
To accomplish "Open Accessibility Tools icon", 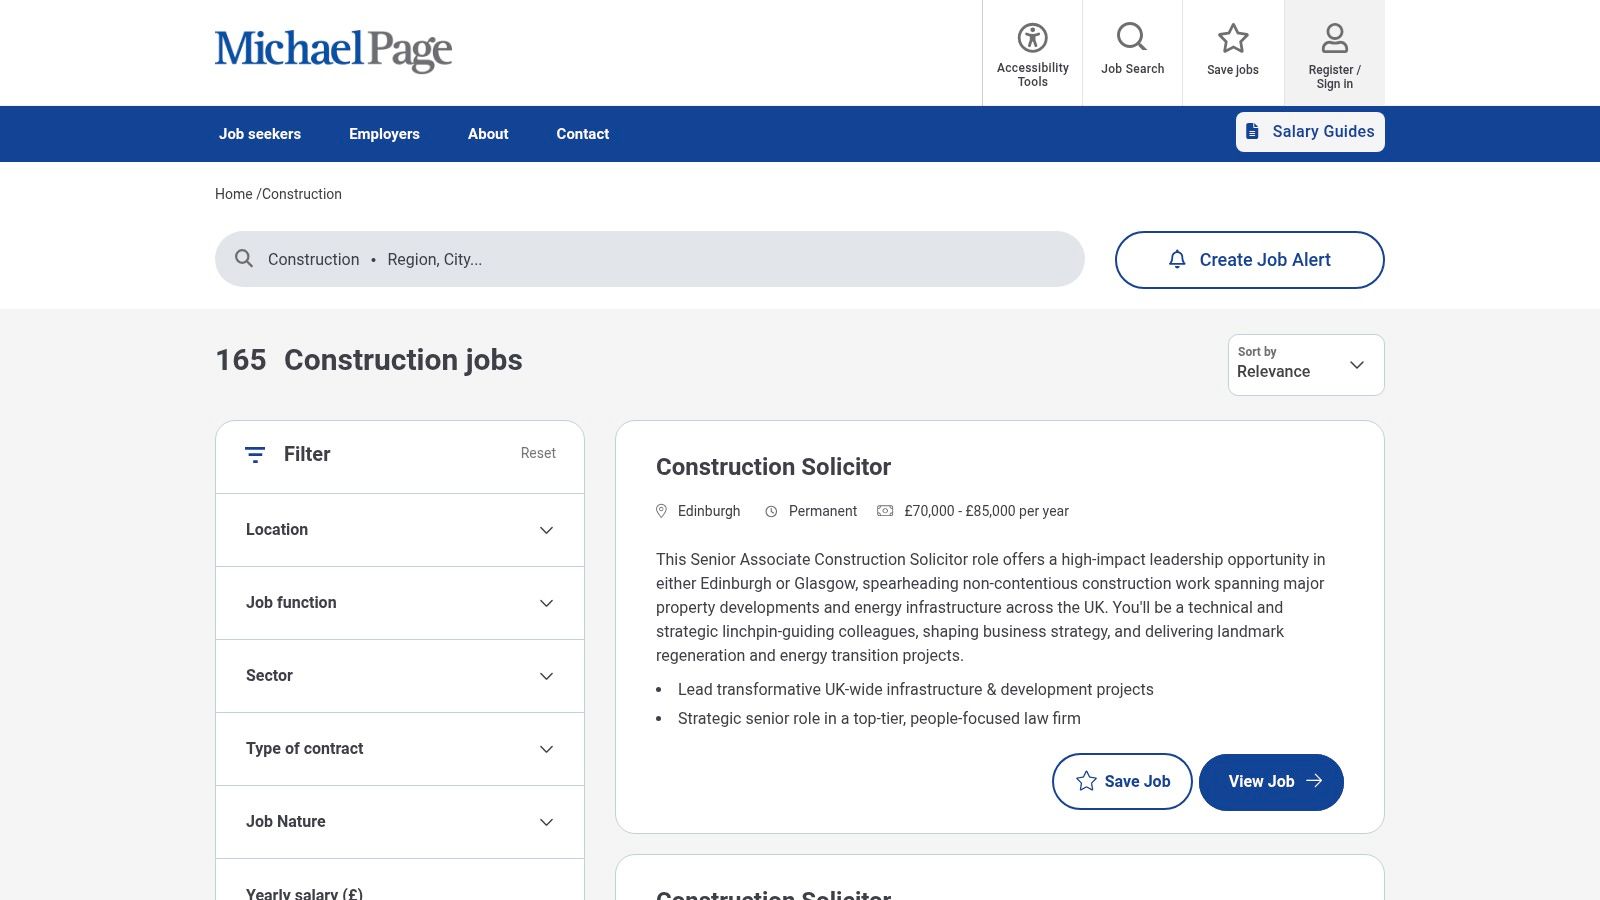I will 1032,38.
